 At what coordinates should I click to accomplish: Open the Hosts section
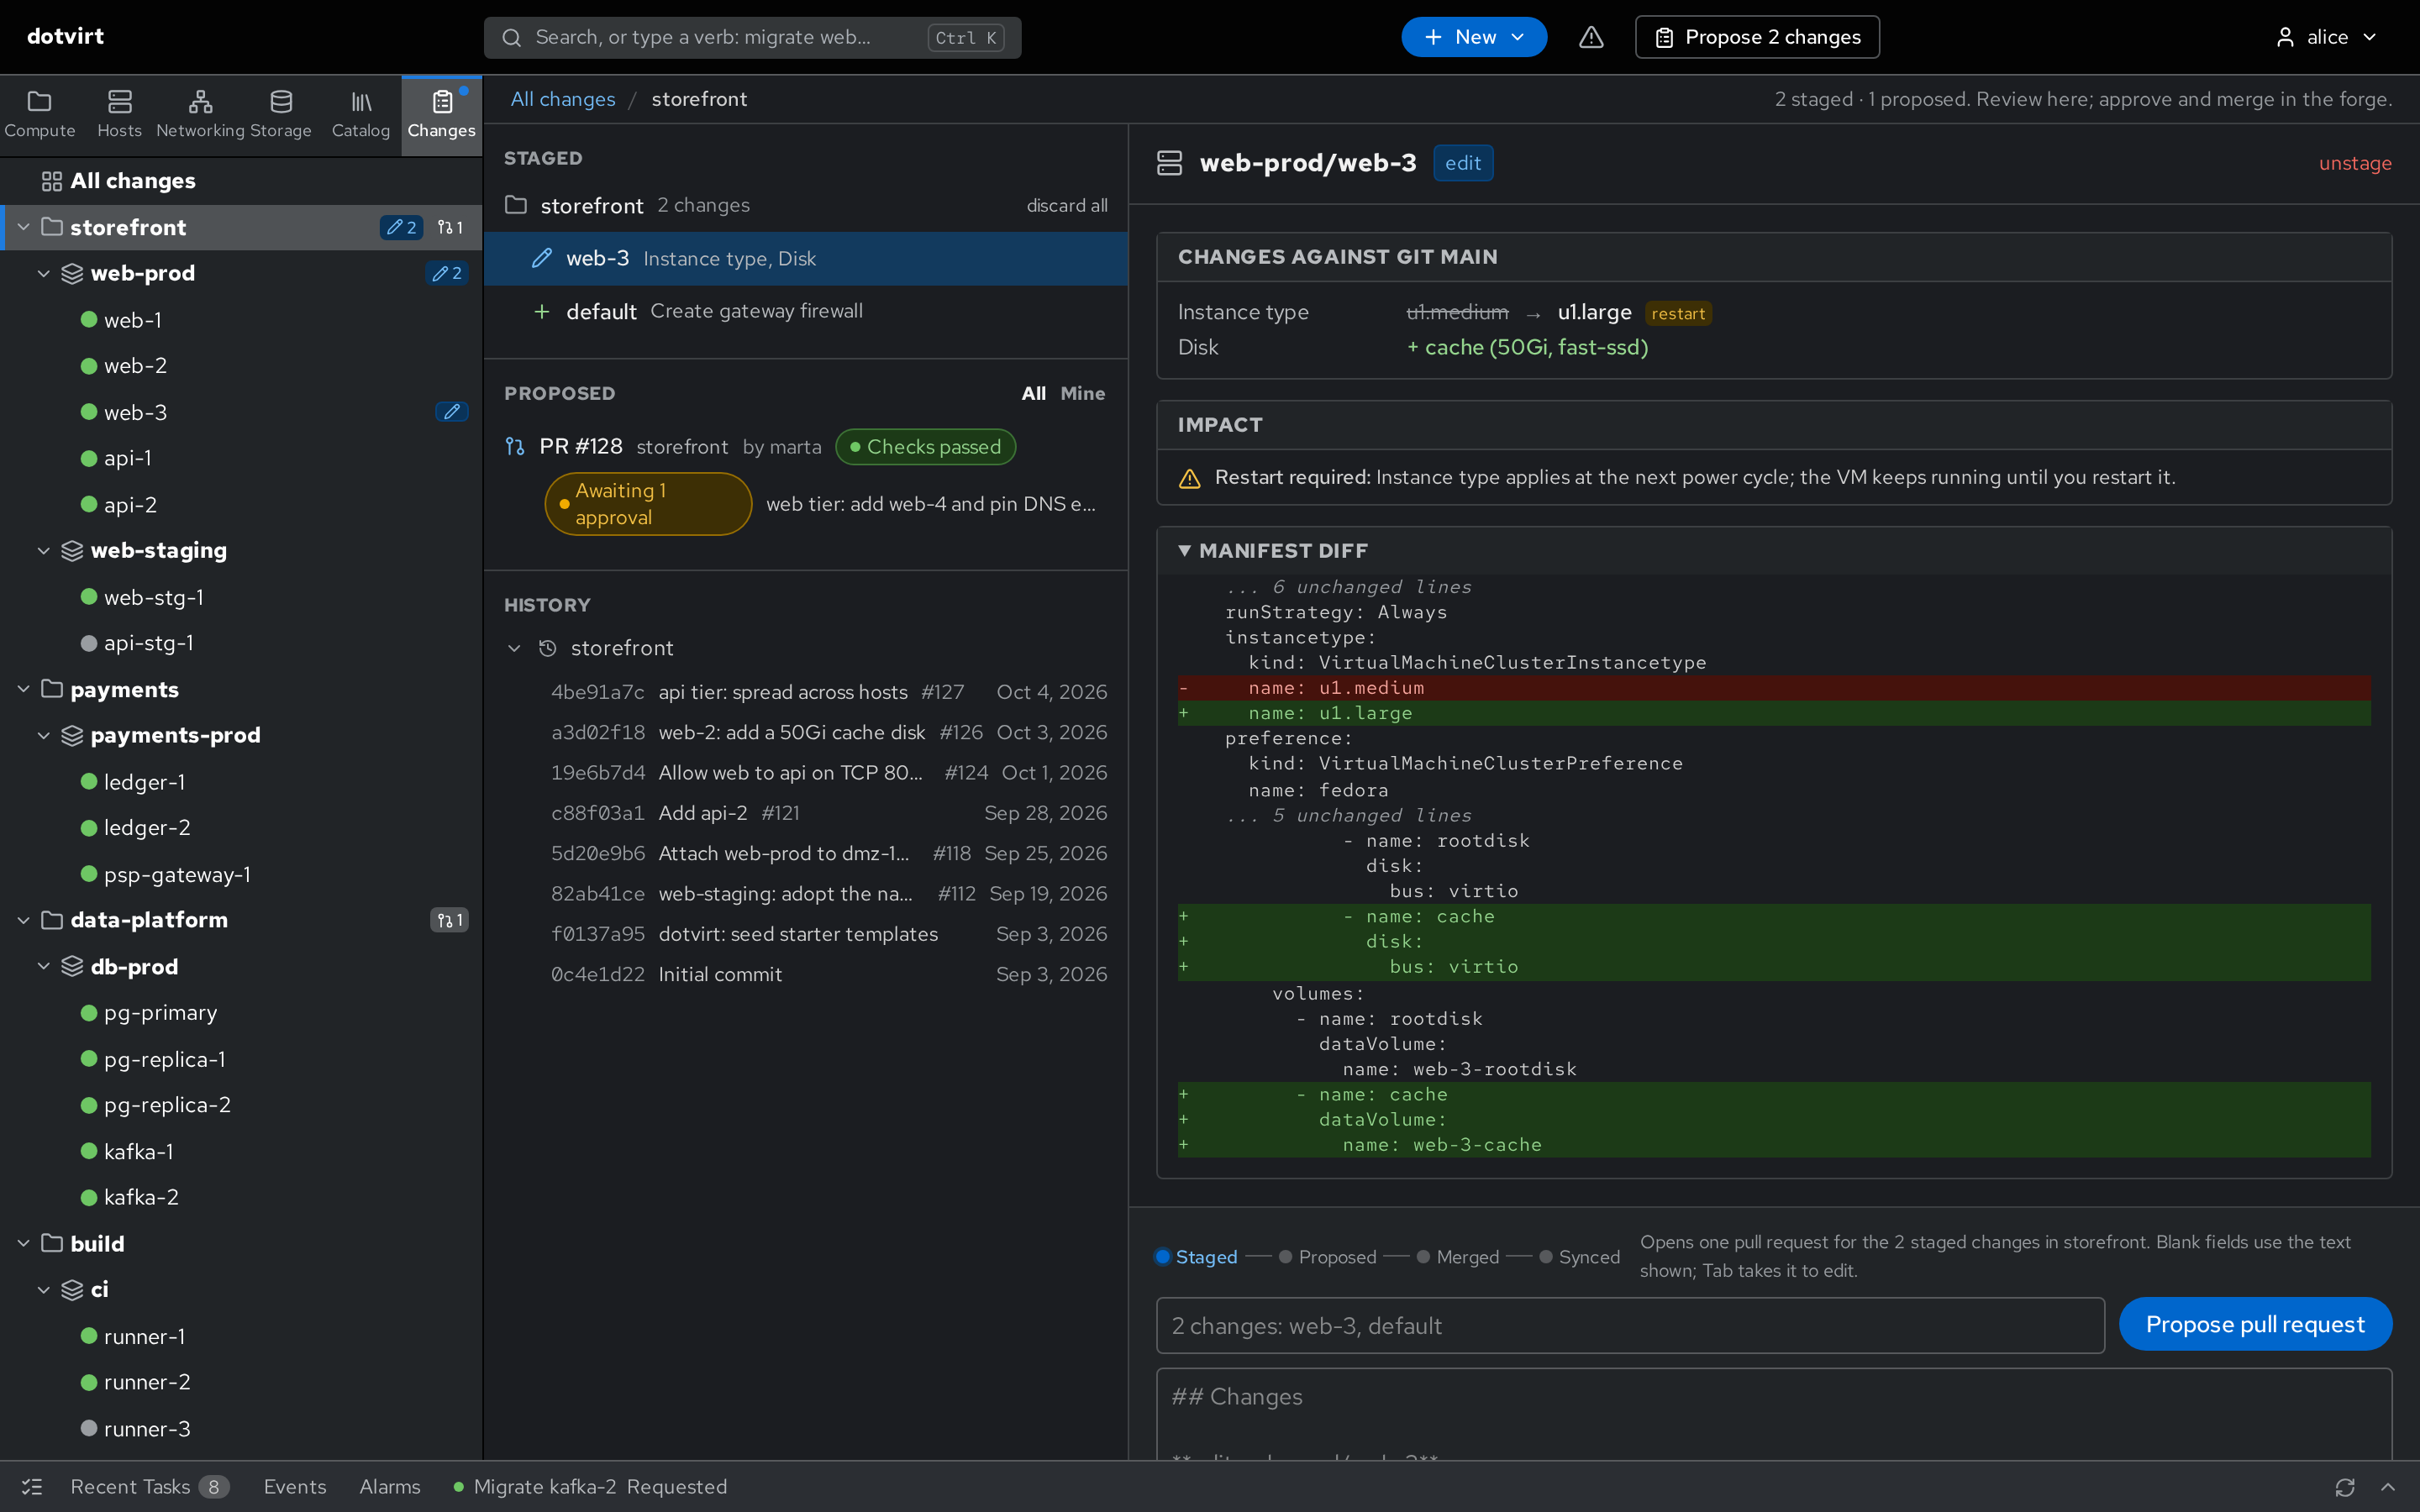pos(119,115)
